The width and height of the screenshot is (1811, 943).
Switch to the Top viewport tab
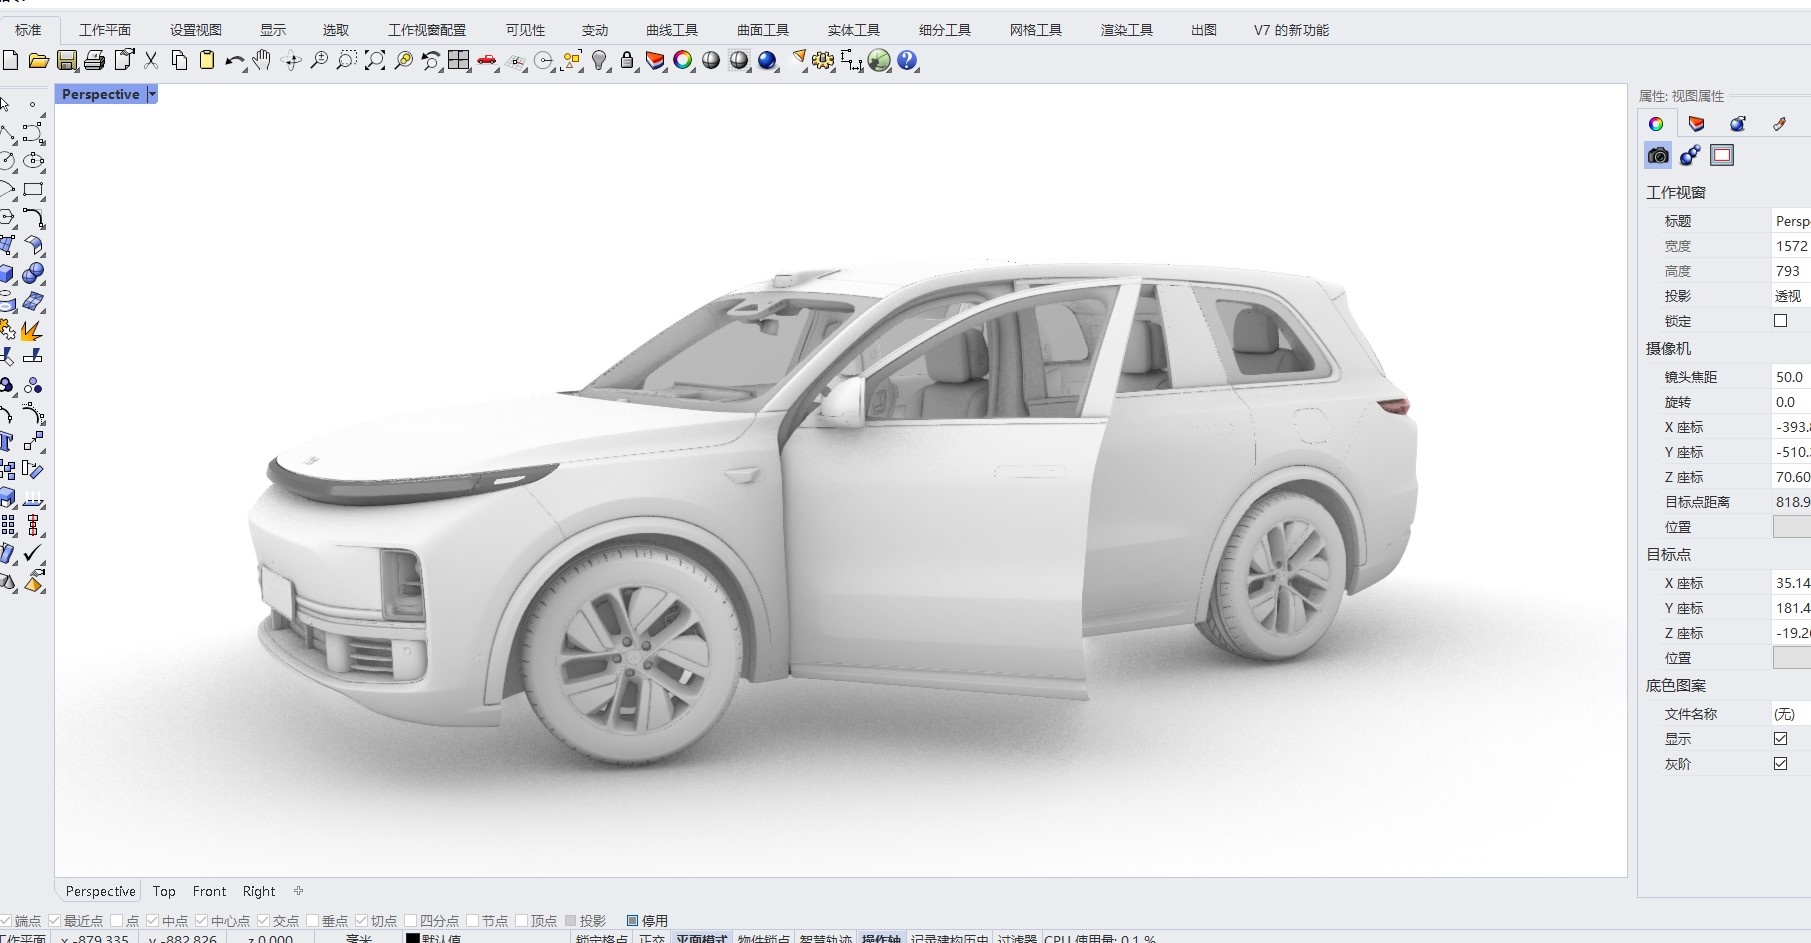click(x=164, y=891)
